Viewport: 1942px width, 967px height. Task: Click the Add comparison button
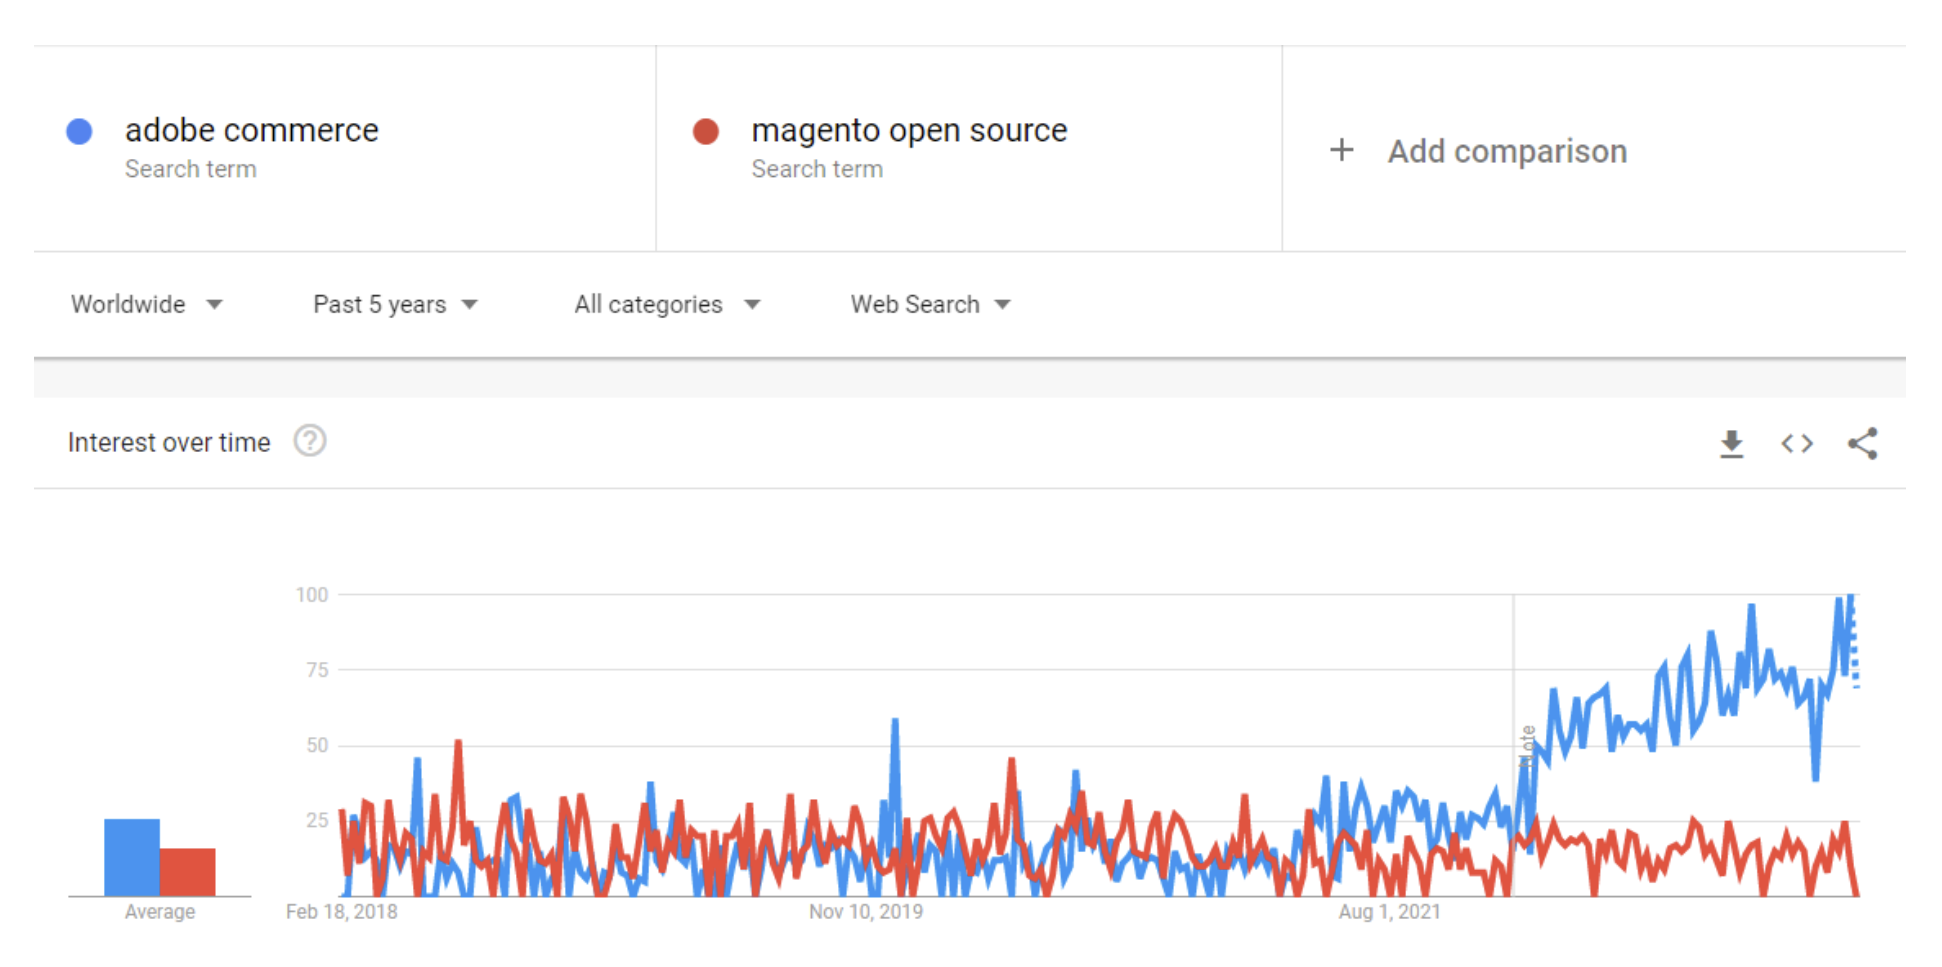coord(1506,151)
